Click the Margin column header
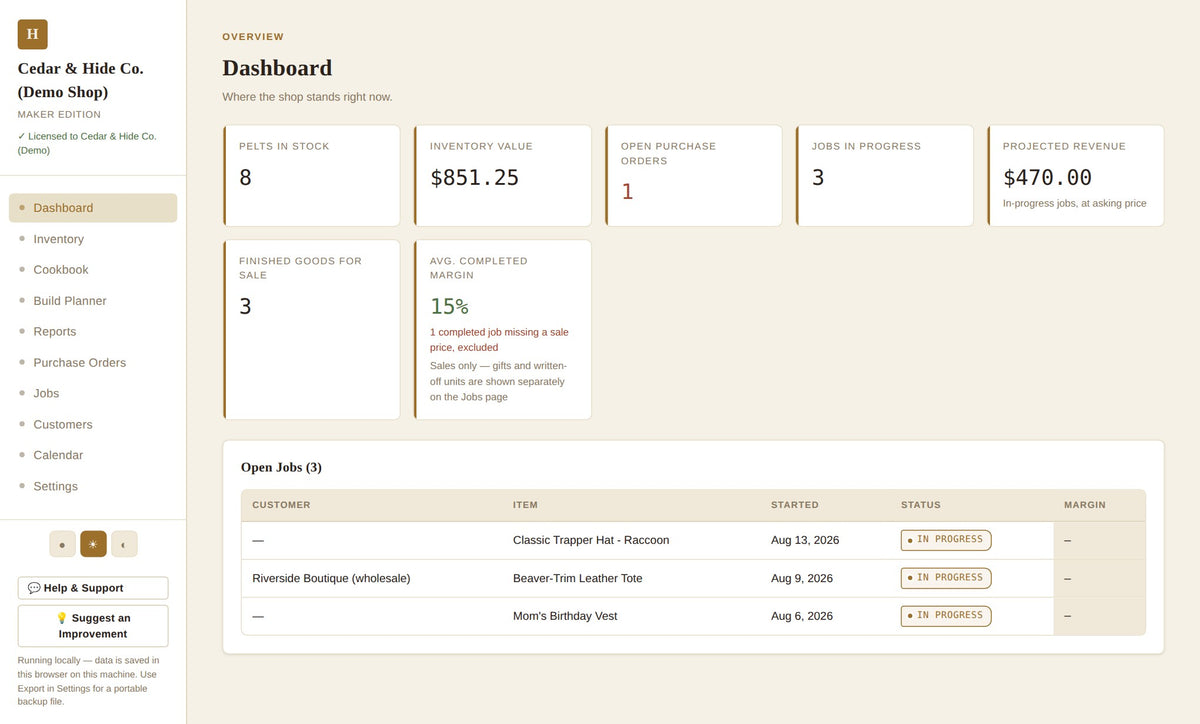Image resolution: width=1200 pixels, height=724 pixels. click(x=1085, y=505)
